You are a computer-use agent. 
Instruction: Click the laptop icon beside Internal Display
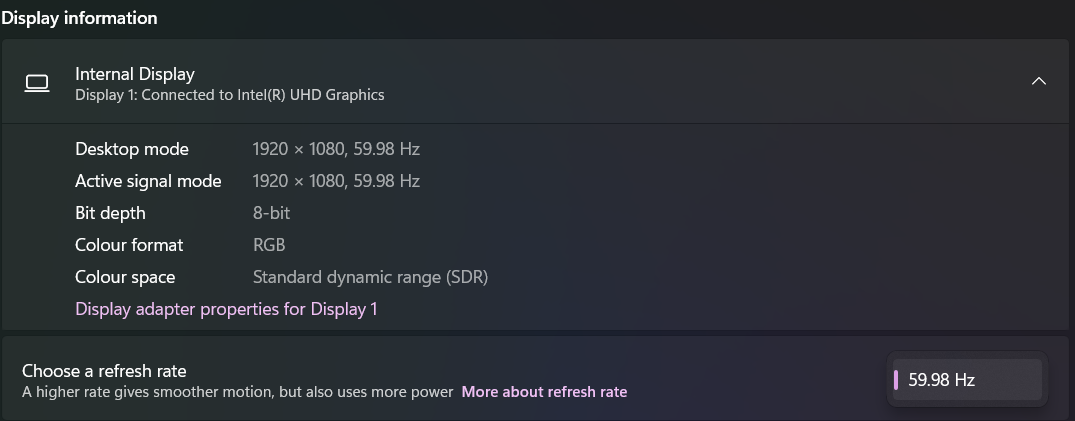coord(37,83)
